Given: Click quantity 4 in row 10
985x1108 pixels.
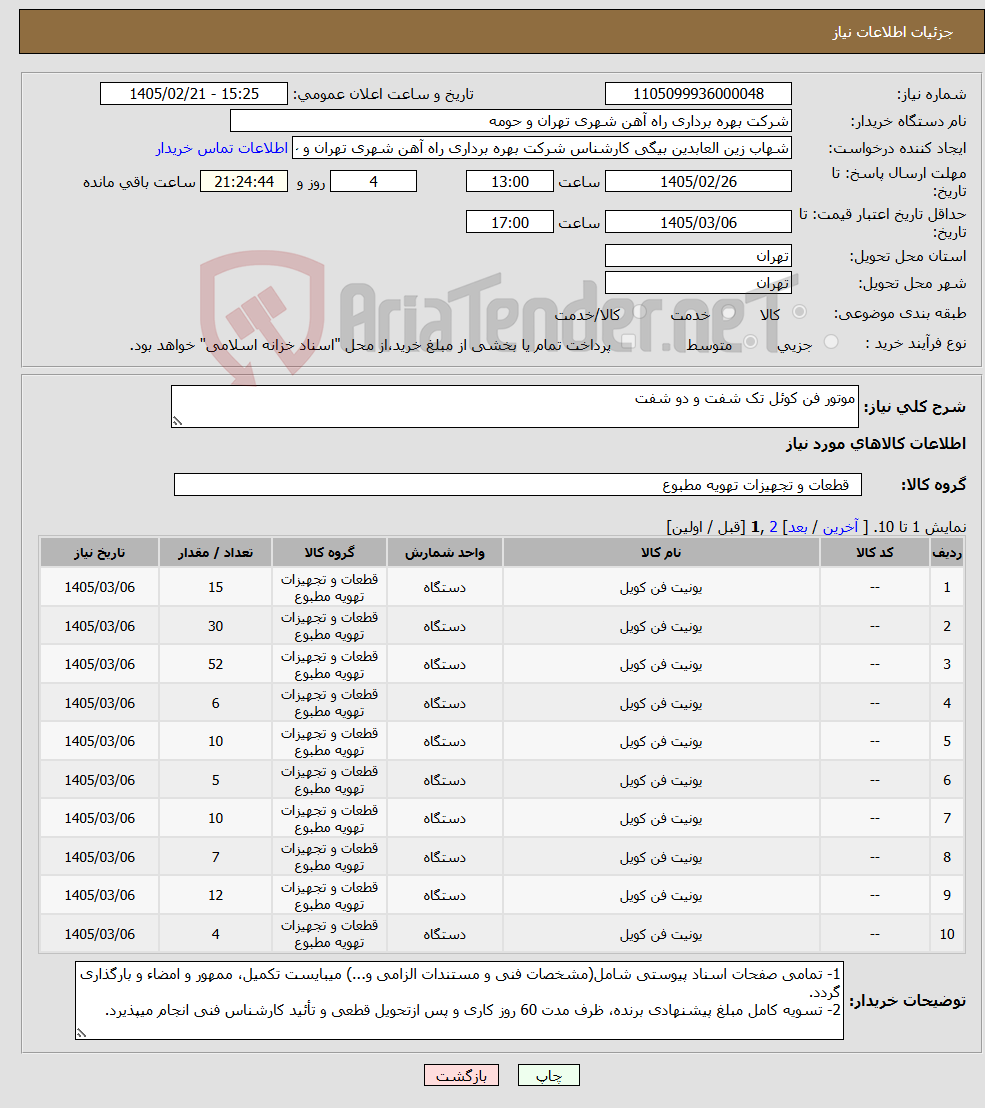Looking at the screenshot, I should point(216,934).
